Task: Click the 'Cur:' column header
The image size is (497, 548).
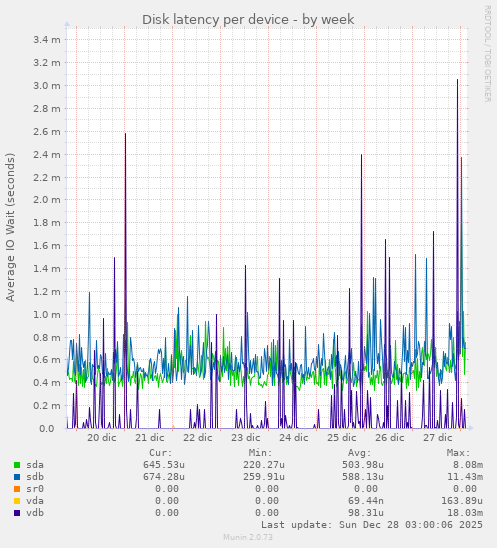Action: [161, 453]
